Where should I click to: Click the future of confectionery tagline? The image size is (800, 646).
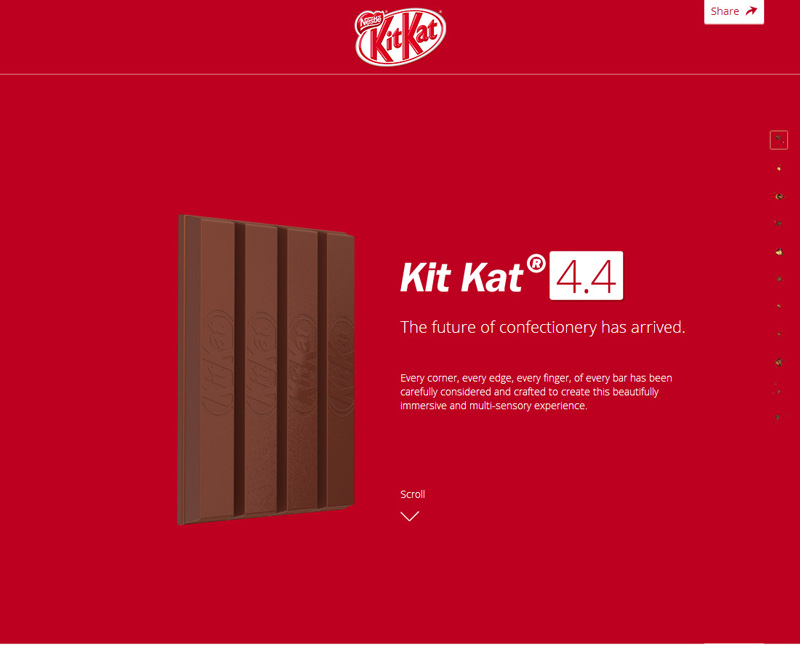[542, 327]
